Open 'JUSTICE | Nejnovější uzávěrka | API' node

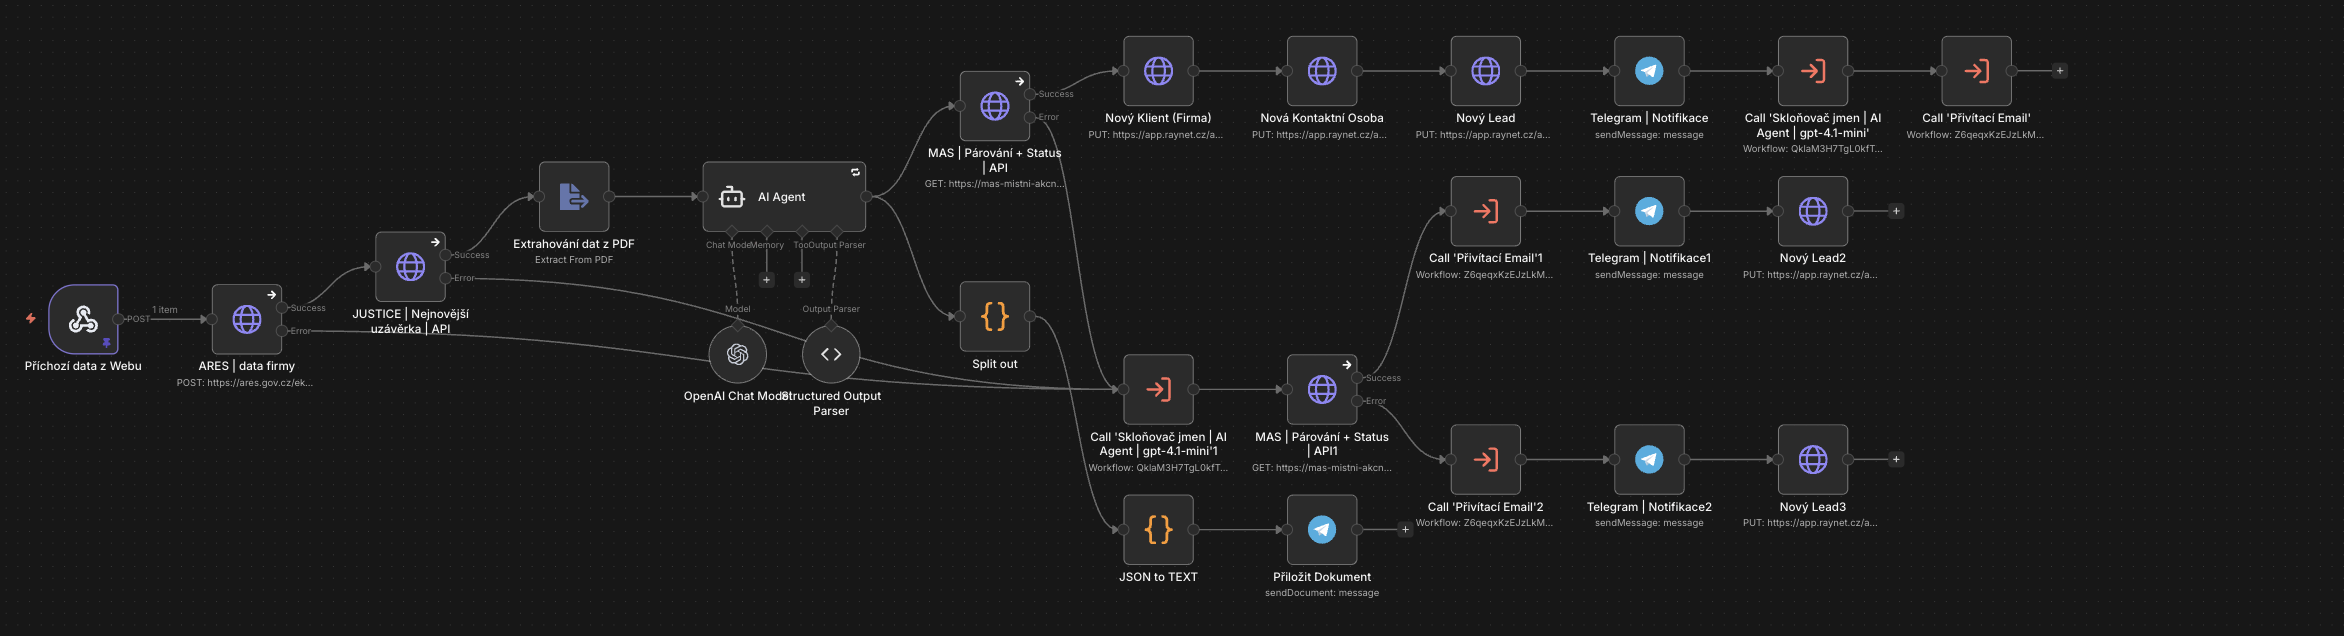coord(410,267)
